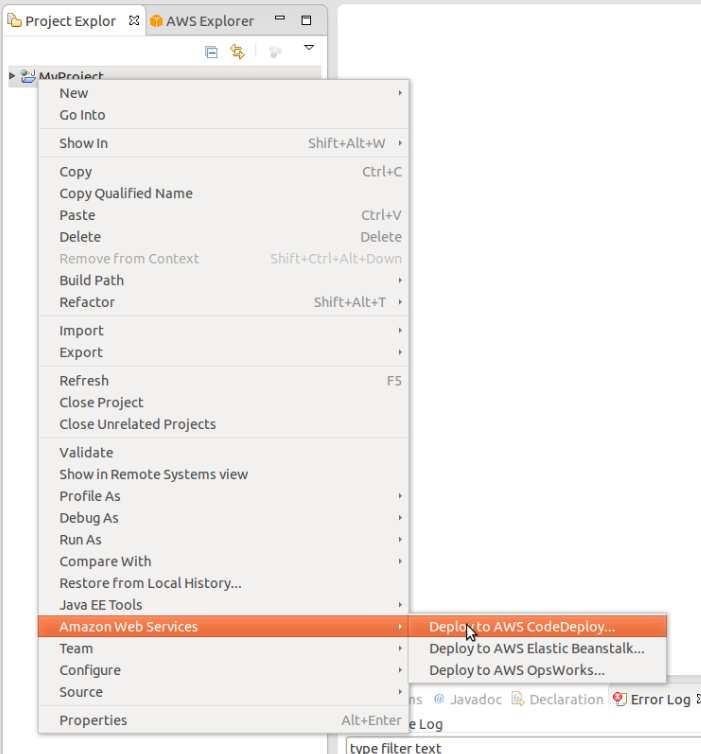Select Show in Remote Systems view
The width and height of the screenshot is (701, 754).
[224, 474]
